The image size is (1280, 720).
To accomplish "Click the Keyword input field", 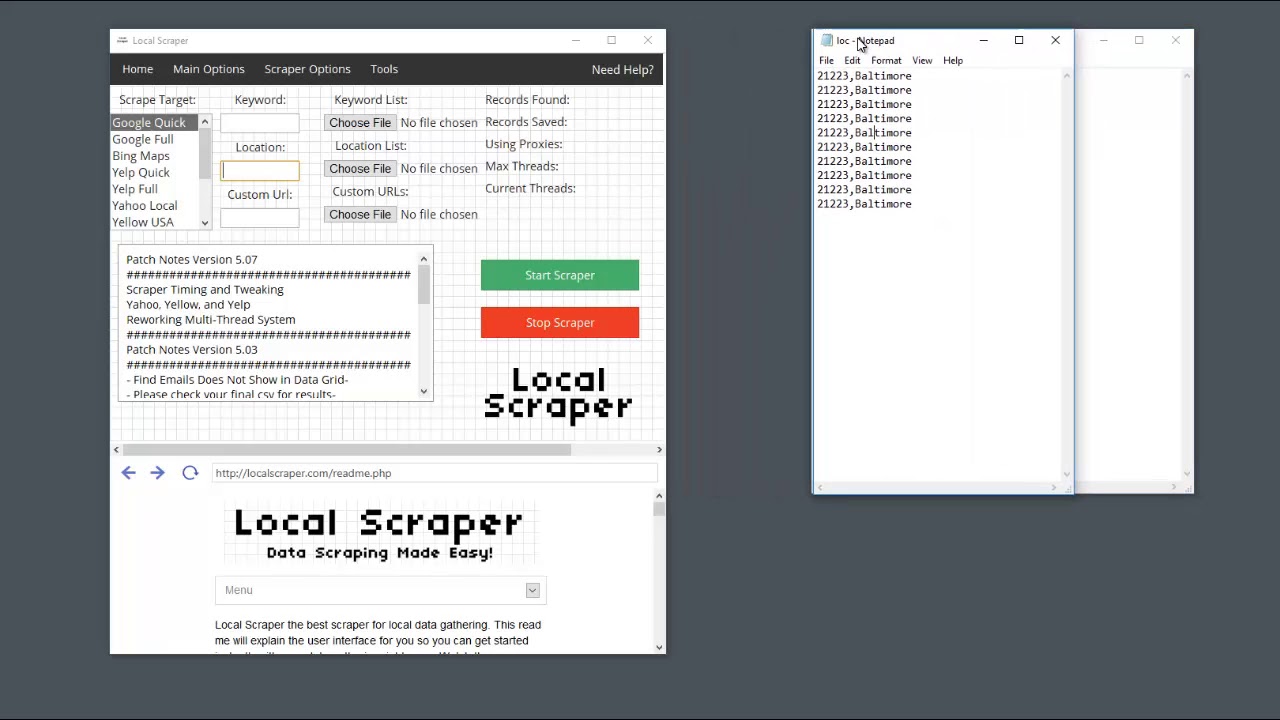I will coord(260,123).
